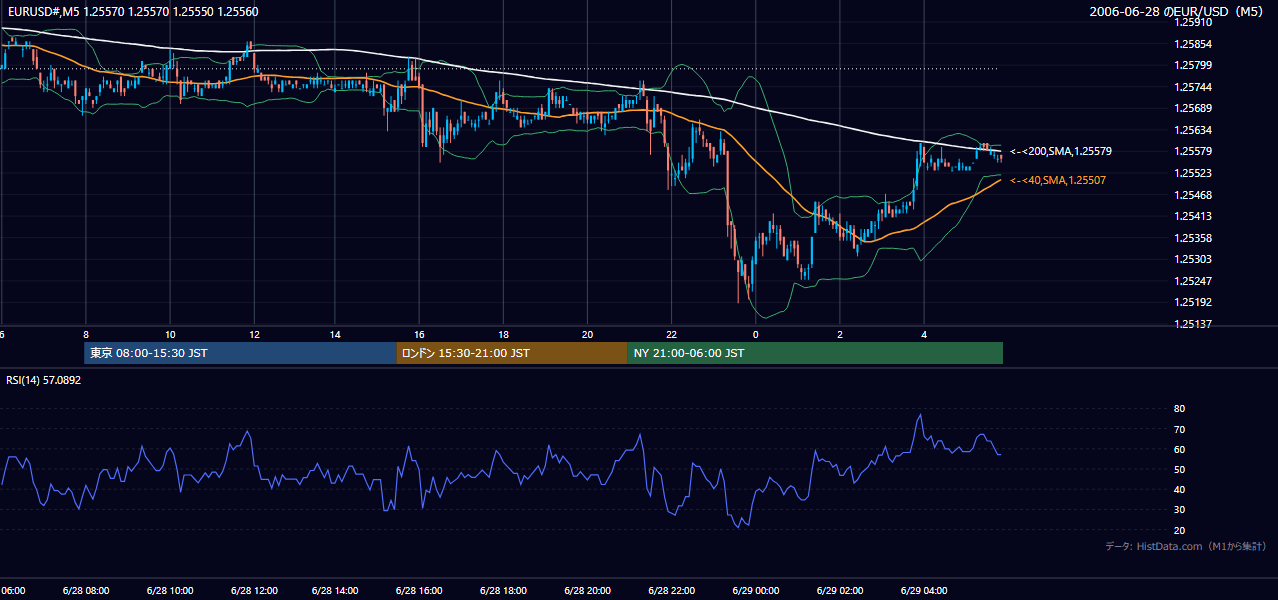The width and height of the screenshot is (1278, 600).
Task: Click price axis value 1.25910
Action: (x=1193, y=22)
